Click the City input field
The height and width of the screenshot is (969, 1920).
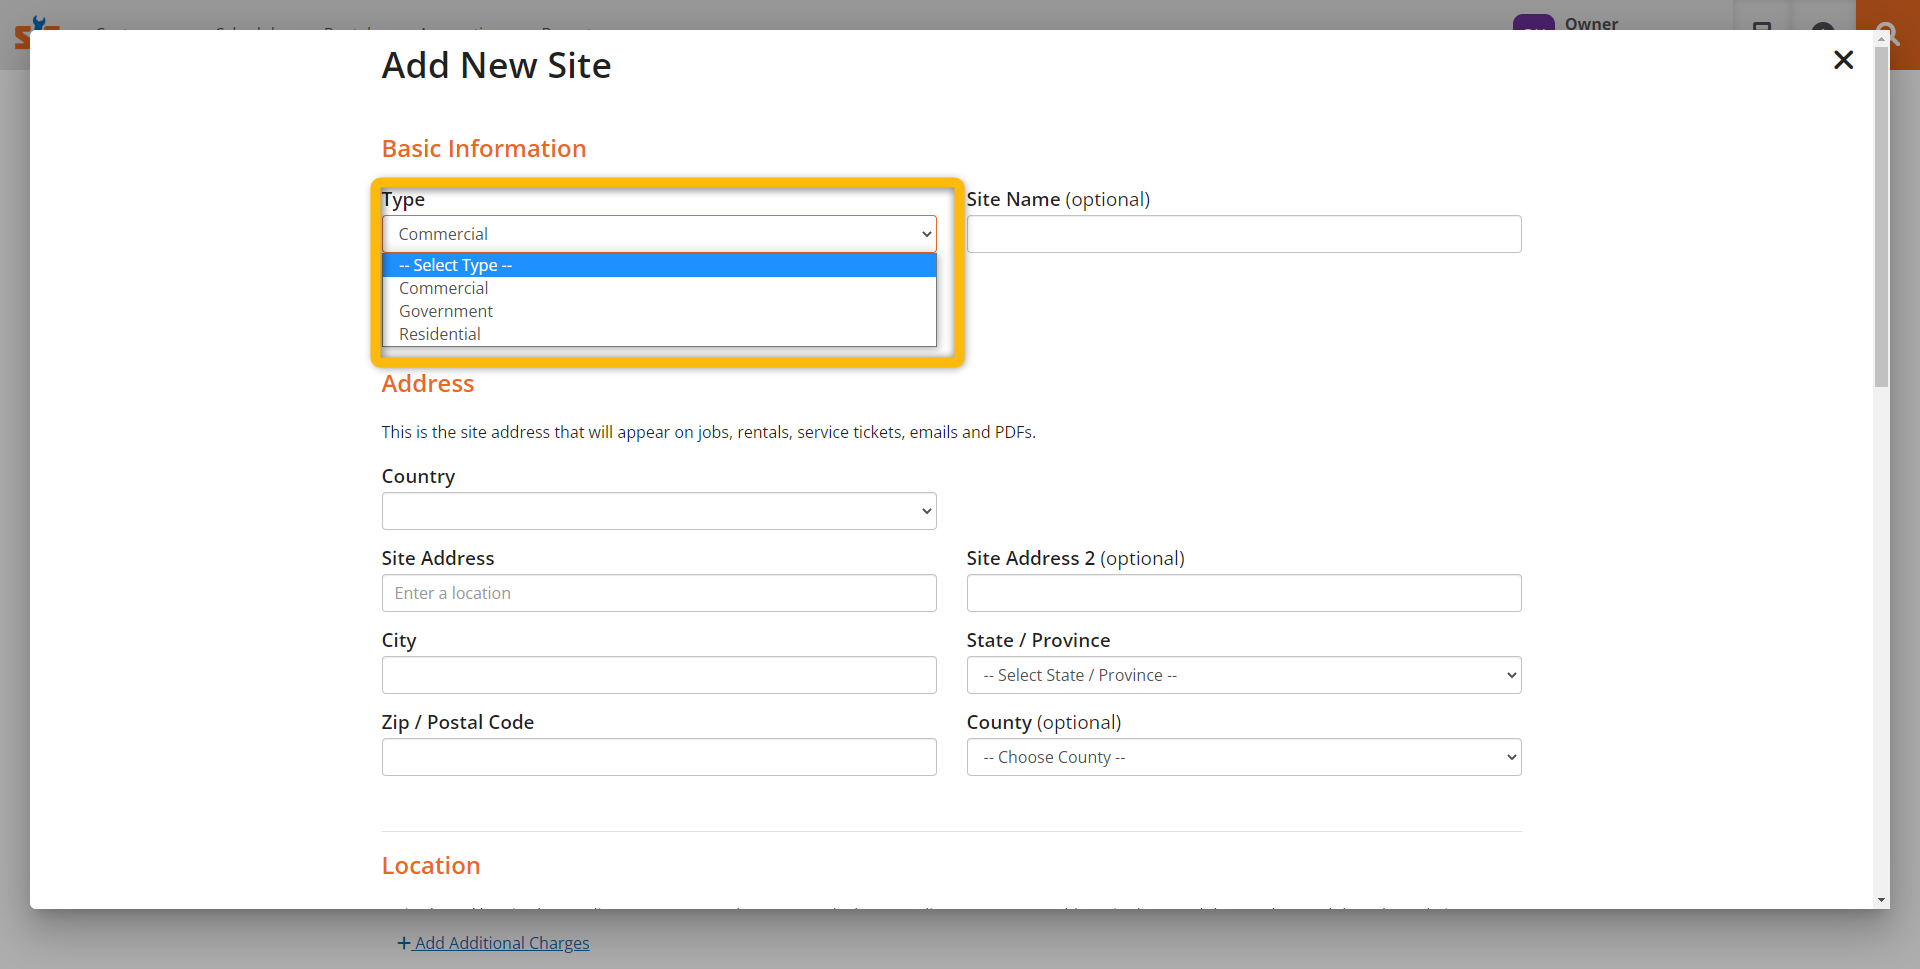tap(659, 675)
